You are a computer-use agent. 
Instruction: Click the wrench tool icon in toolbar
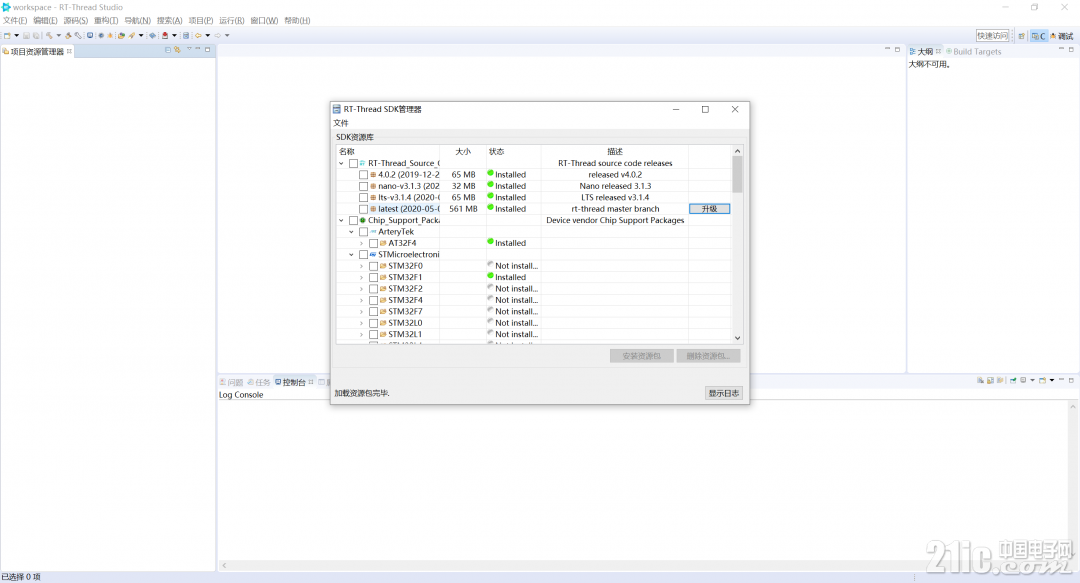[78, 35]
